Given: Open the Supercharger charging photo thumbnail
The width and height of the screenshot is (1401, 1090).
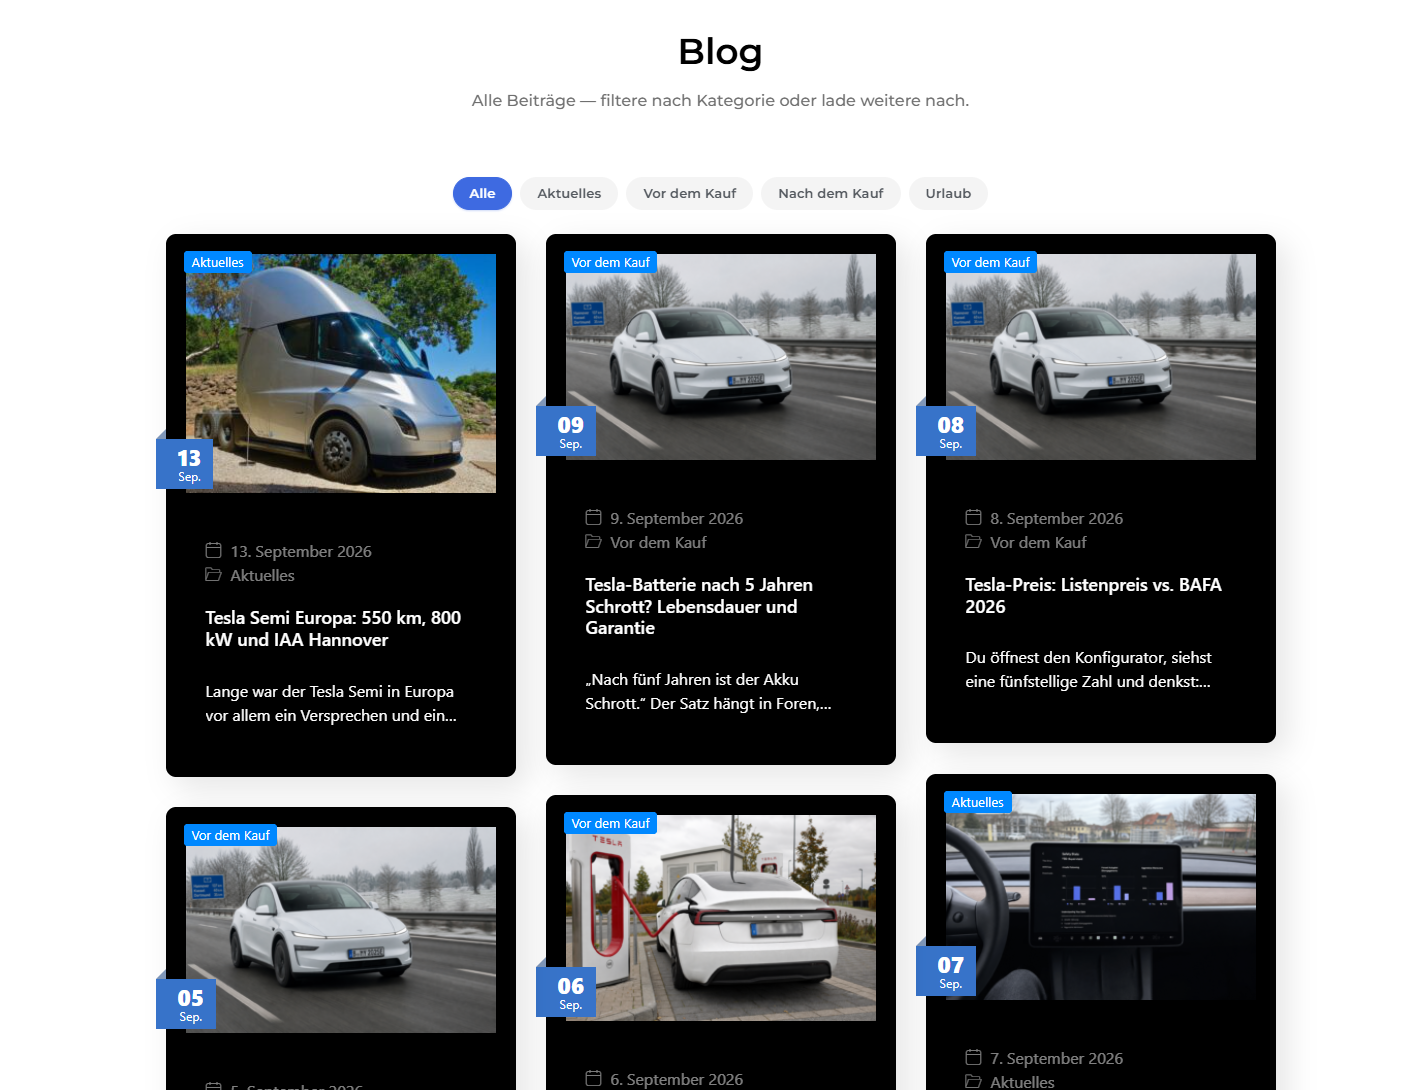Looking at the screenshot, I should click(721, 918).
